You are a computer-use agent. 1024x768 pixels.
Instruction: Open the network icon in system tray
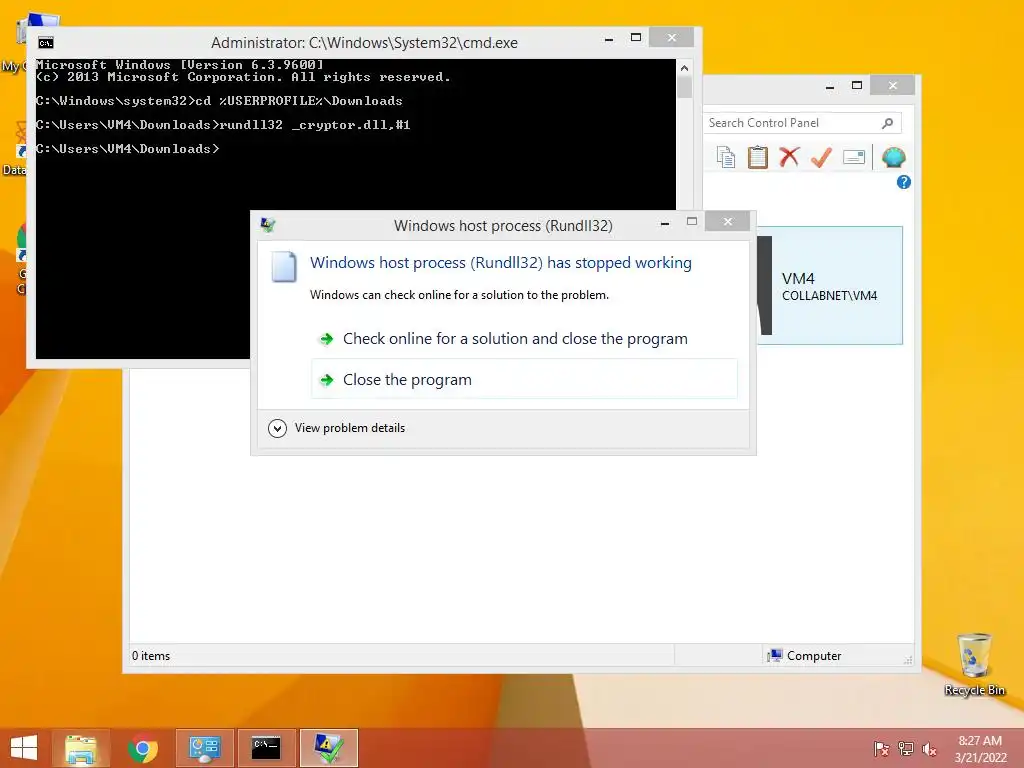(906, 748)
